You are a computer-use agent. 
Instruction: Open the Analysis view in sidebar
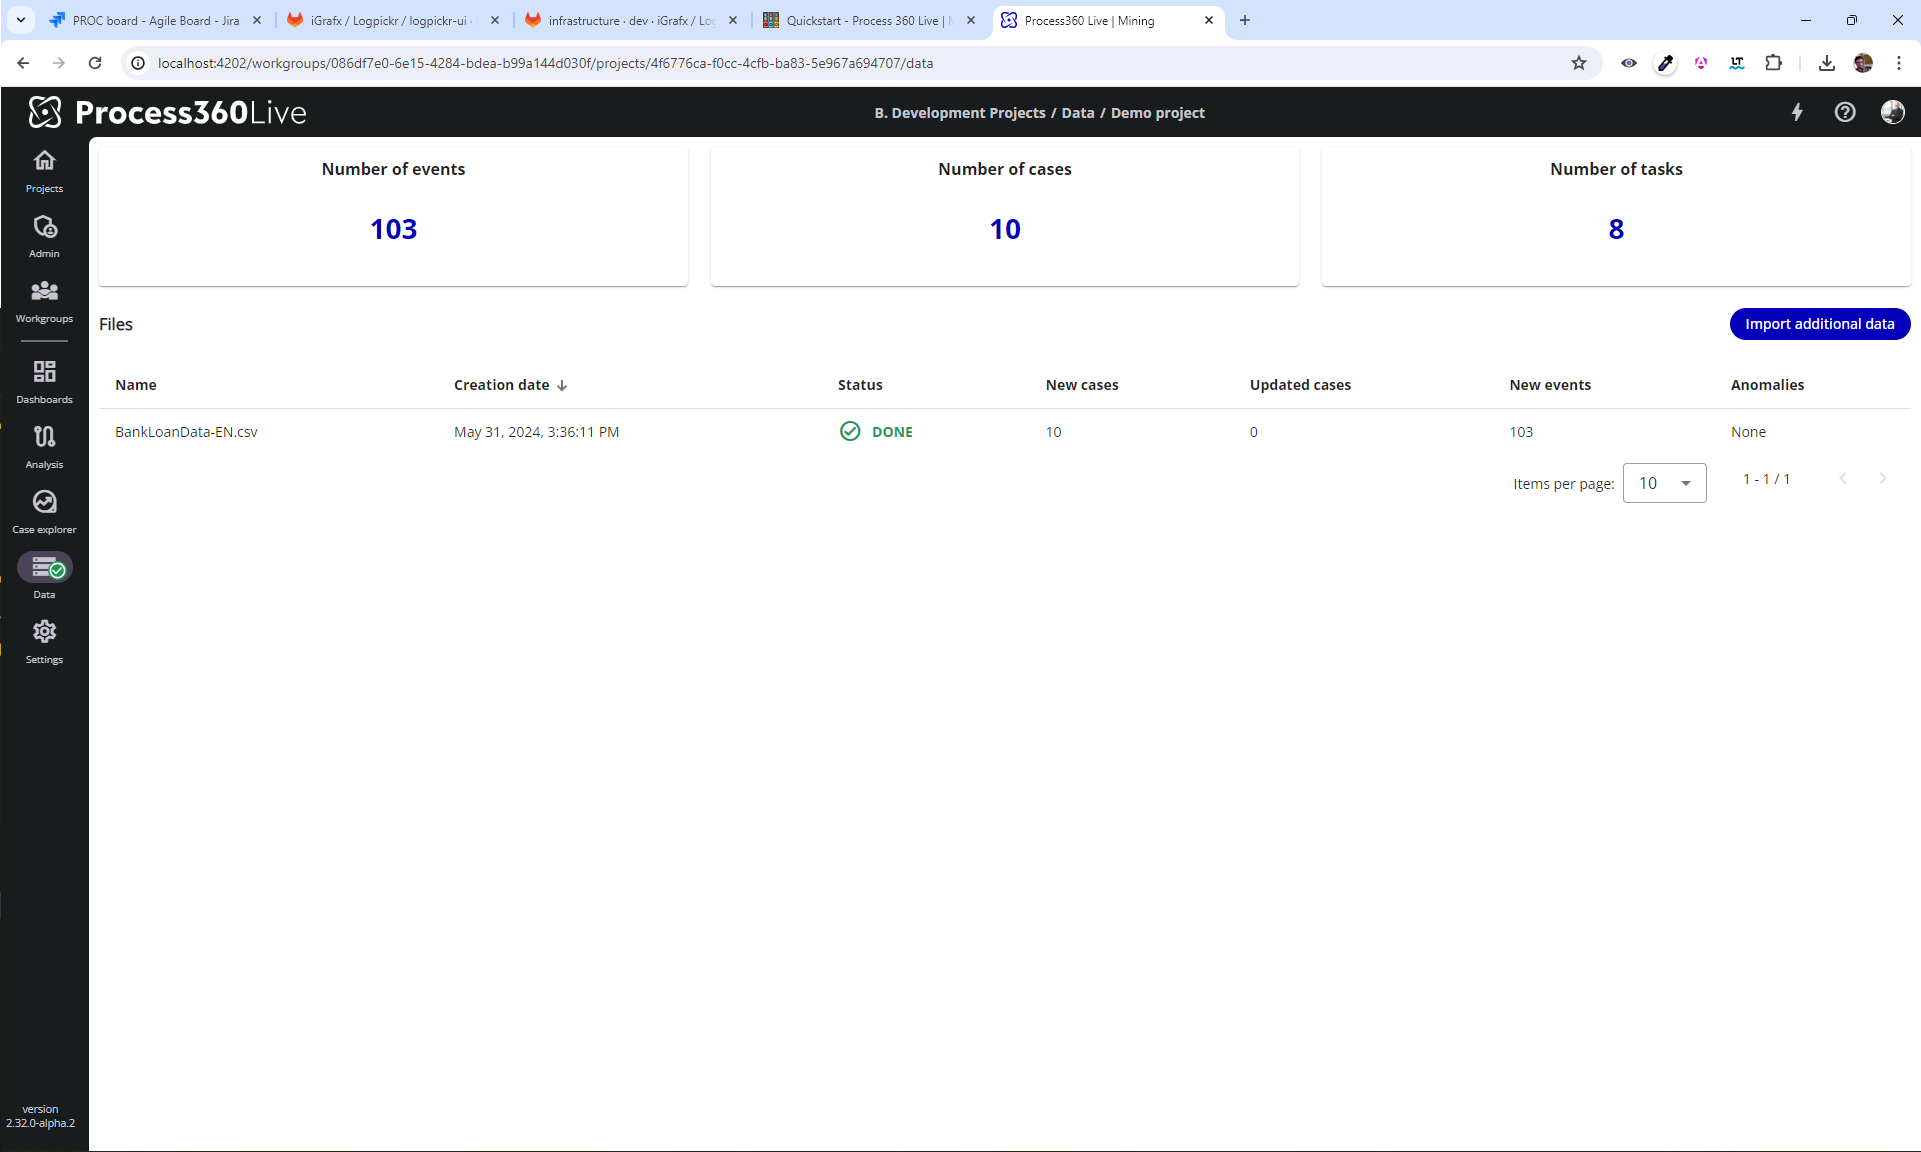pos(44,447)
